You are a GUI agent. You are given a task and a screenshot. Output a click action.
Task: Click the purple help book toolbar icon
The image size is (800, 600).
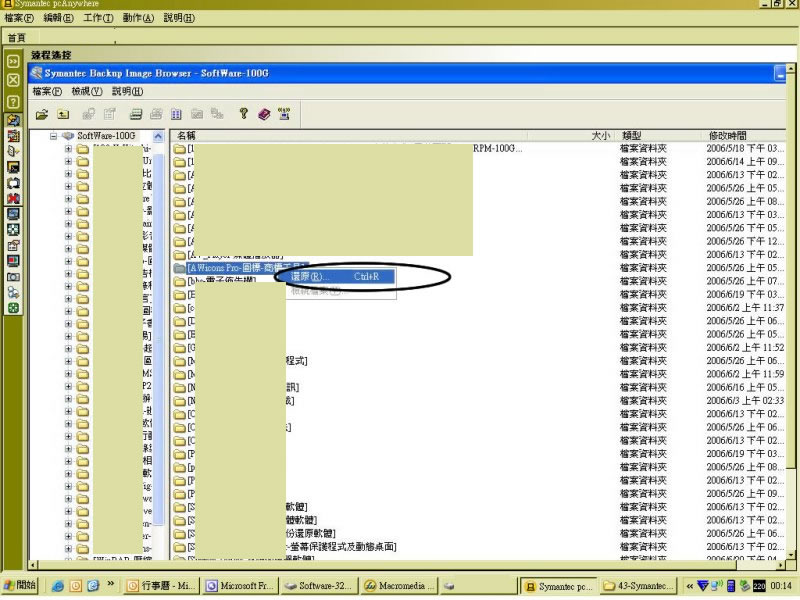pos(264,114)
